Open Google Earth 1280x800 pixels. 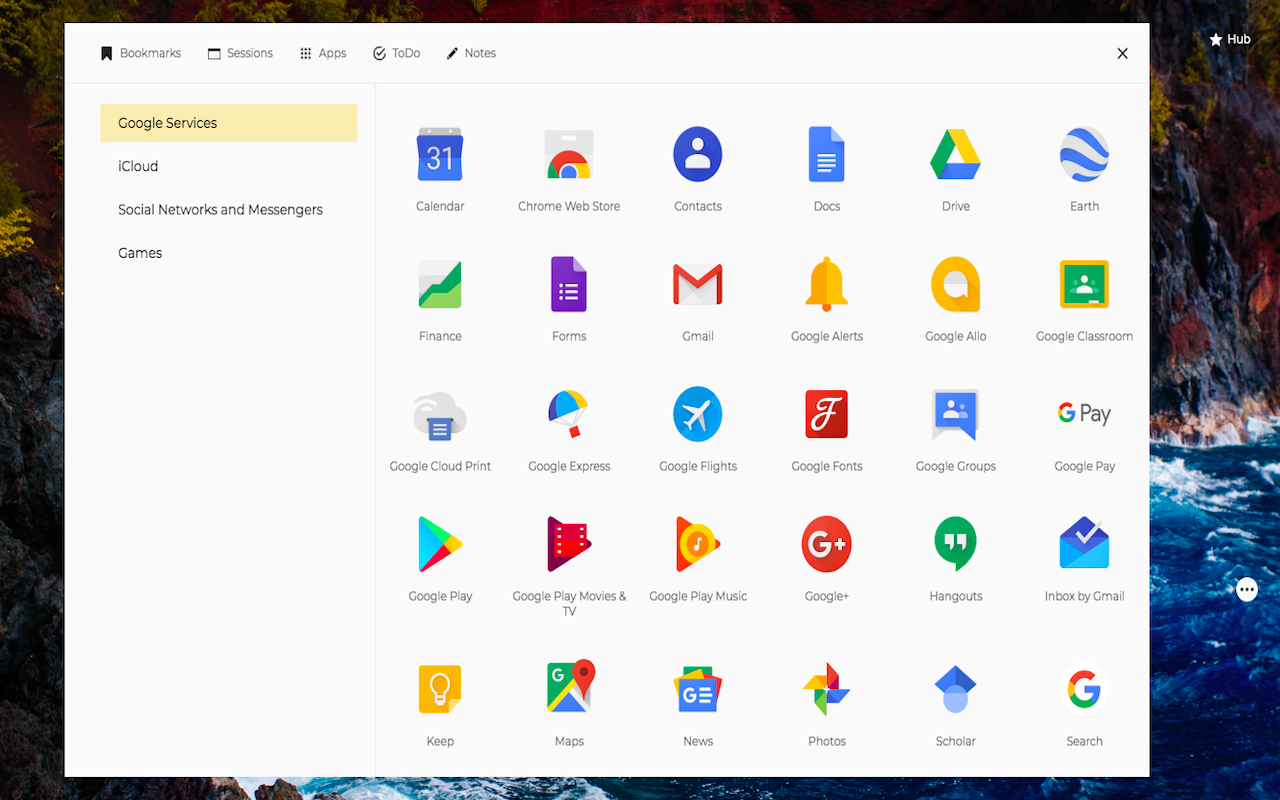1085,155
